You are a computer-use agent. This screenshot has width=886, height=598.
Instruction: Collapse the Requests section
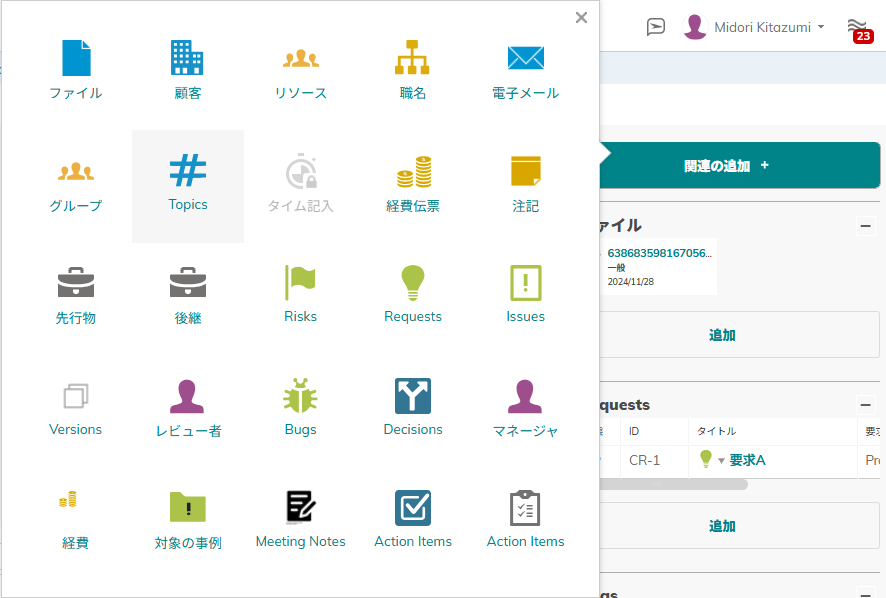coord(865,405)
